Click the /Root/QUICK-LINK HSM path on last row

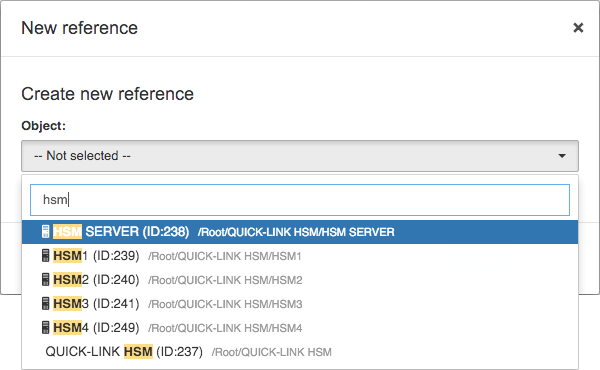click(272, 352)
